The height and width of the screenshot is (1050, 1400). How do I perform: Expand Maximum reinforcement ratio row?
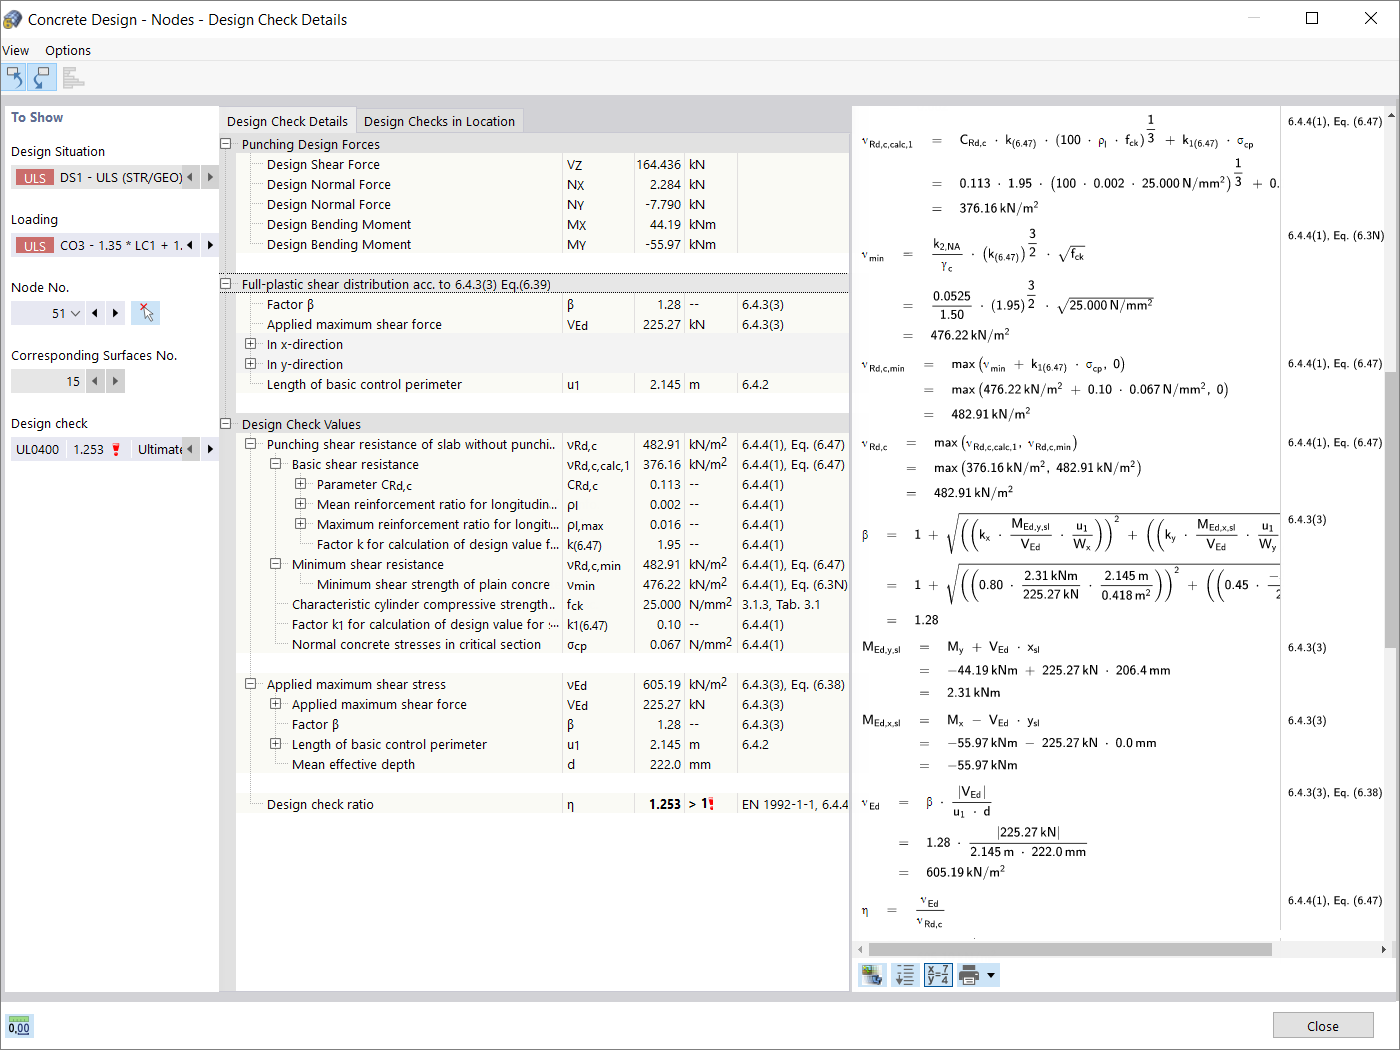click(301, 524)
